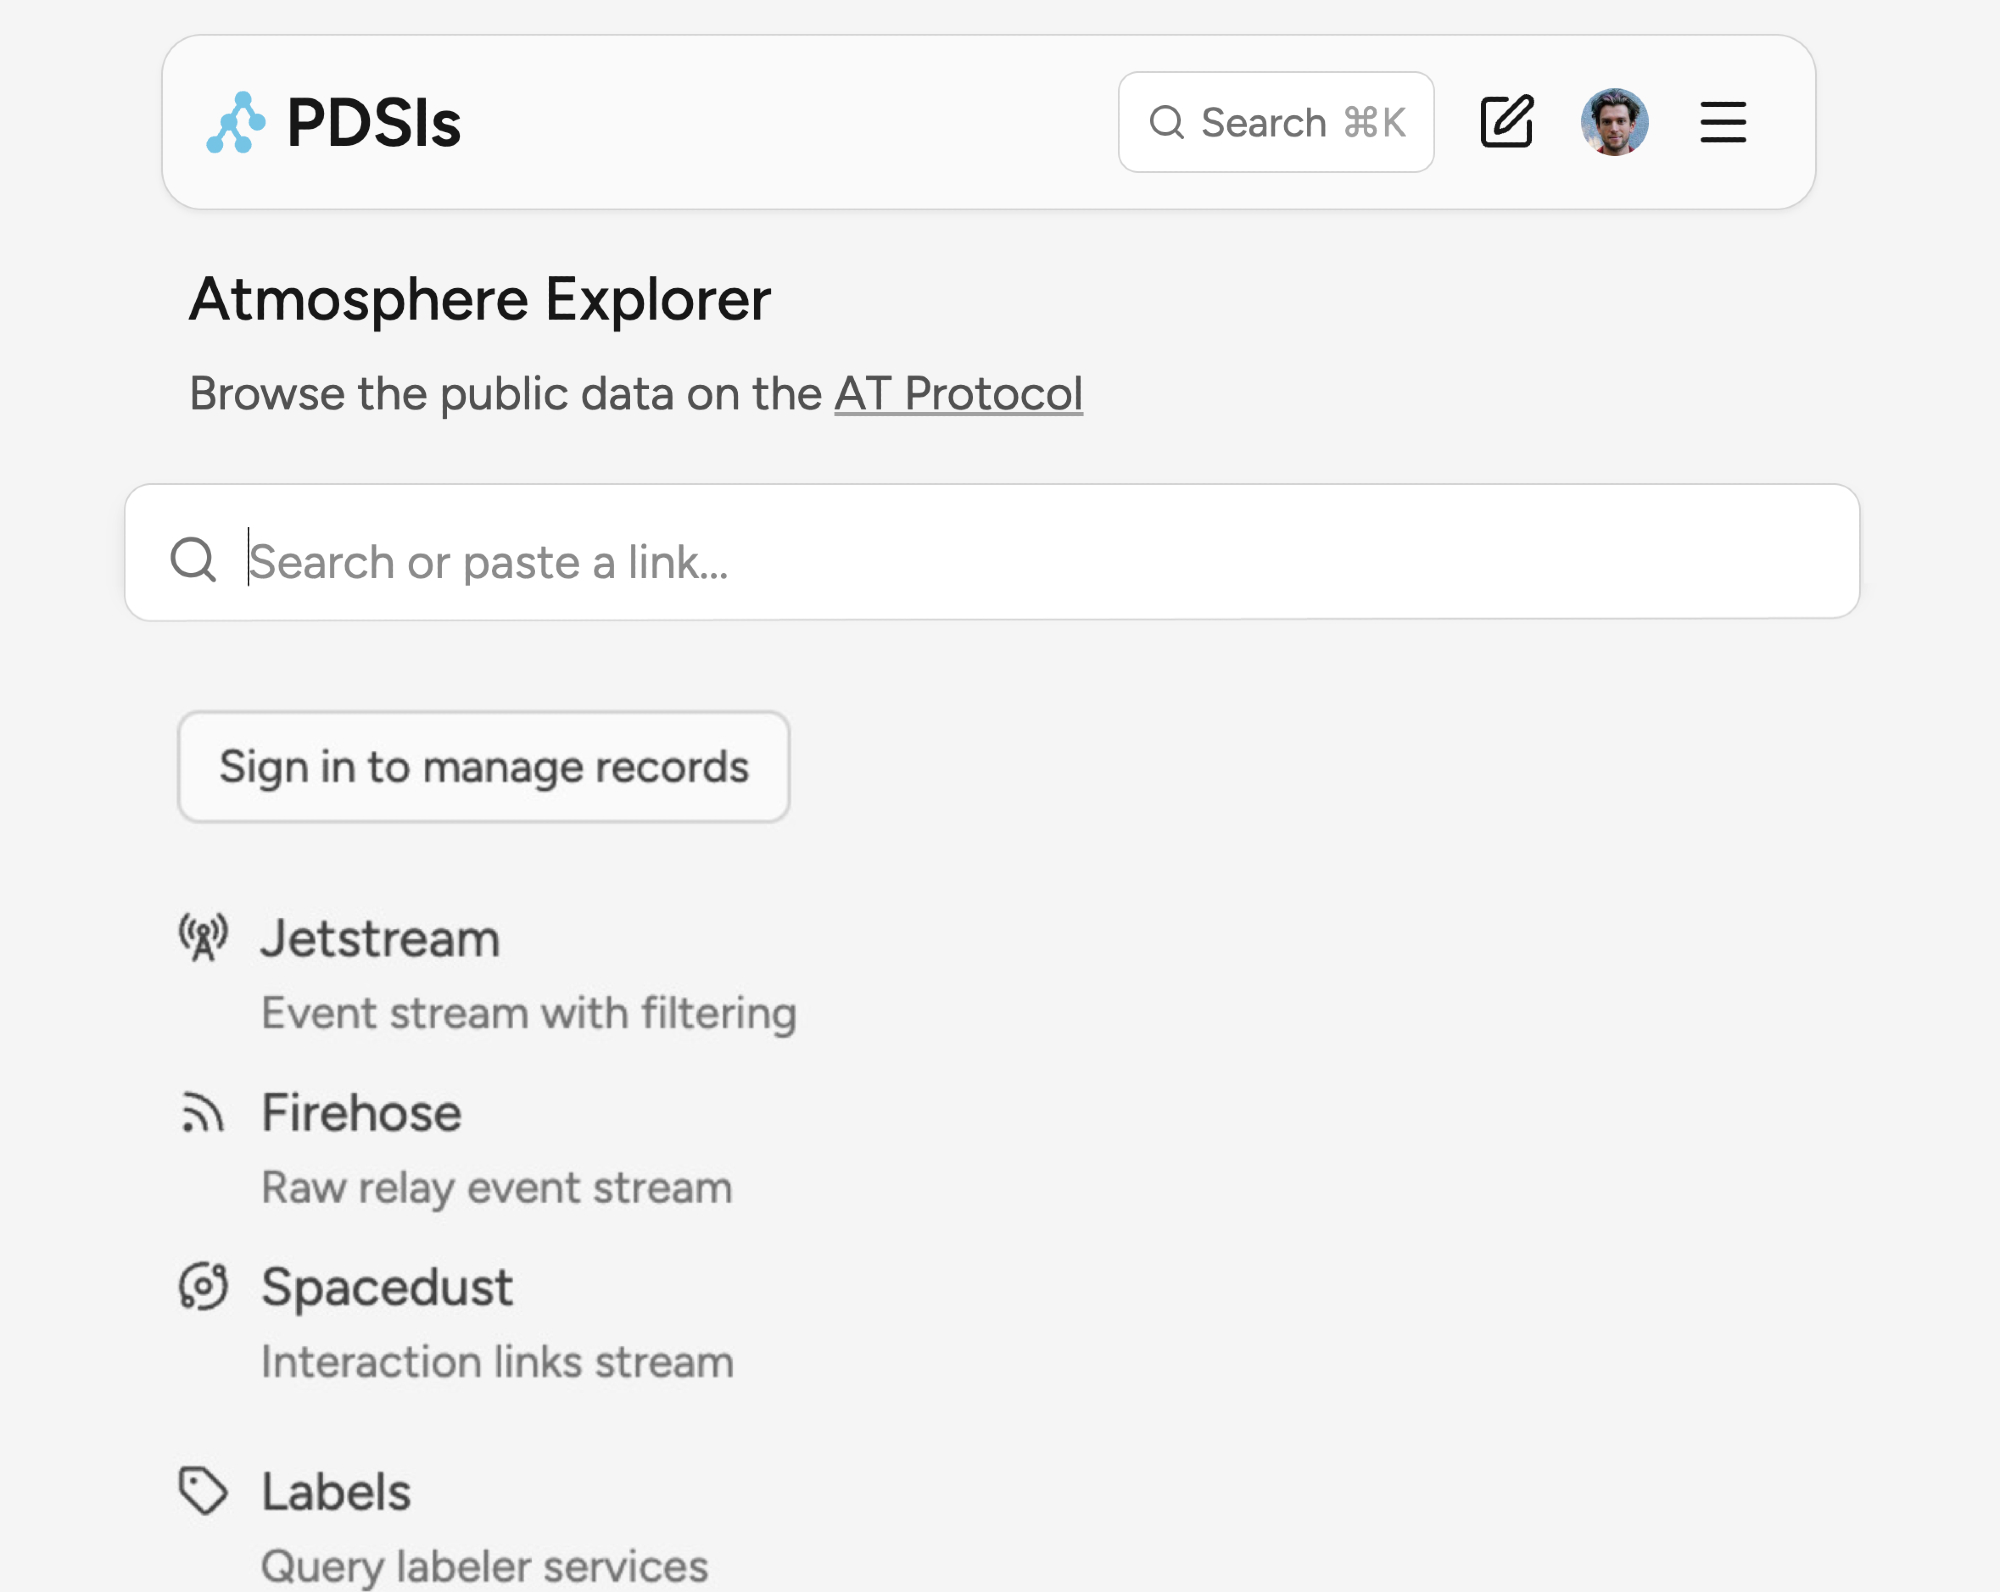The width and height of the screenshot is (2000, 1592).
Task: Follow the AT Protocol link
Action: point(958,393)
